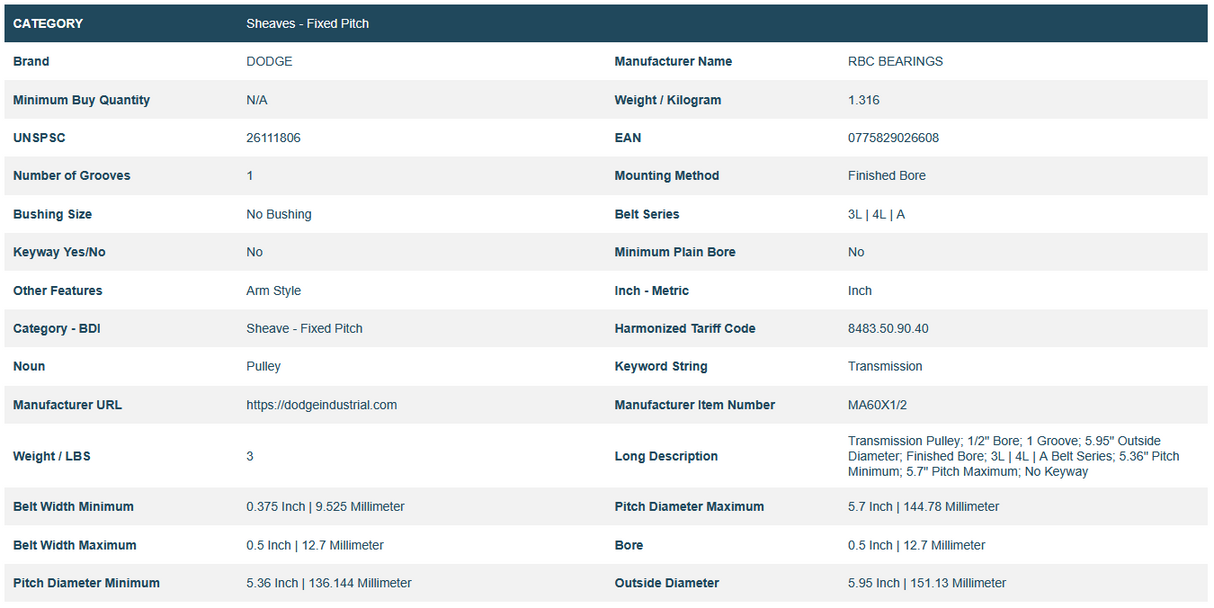Select the manufacturer item number MA60X1/2
Image resolution: width=1214 pixels, height=608 pixels.
pyautogui.click(x=879, y=405)
